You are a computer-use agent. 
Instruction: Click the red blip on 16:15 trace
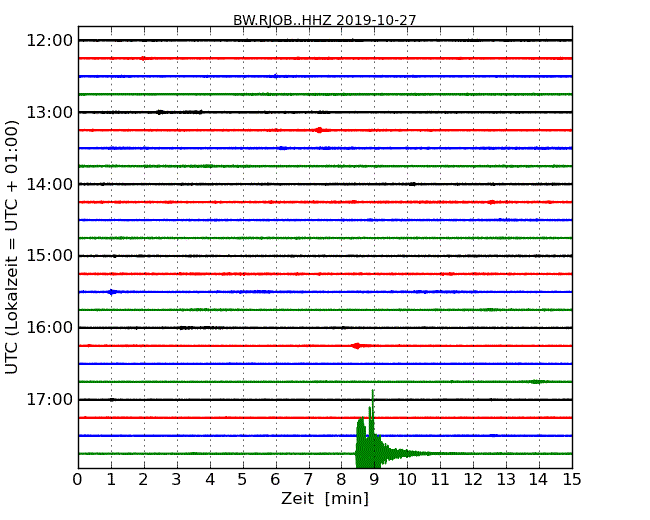[x=357, y=346]
